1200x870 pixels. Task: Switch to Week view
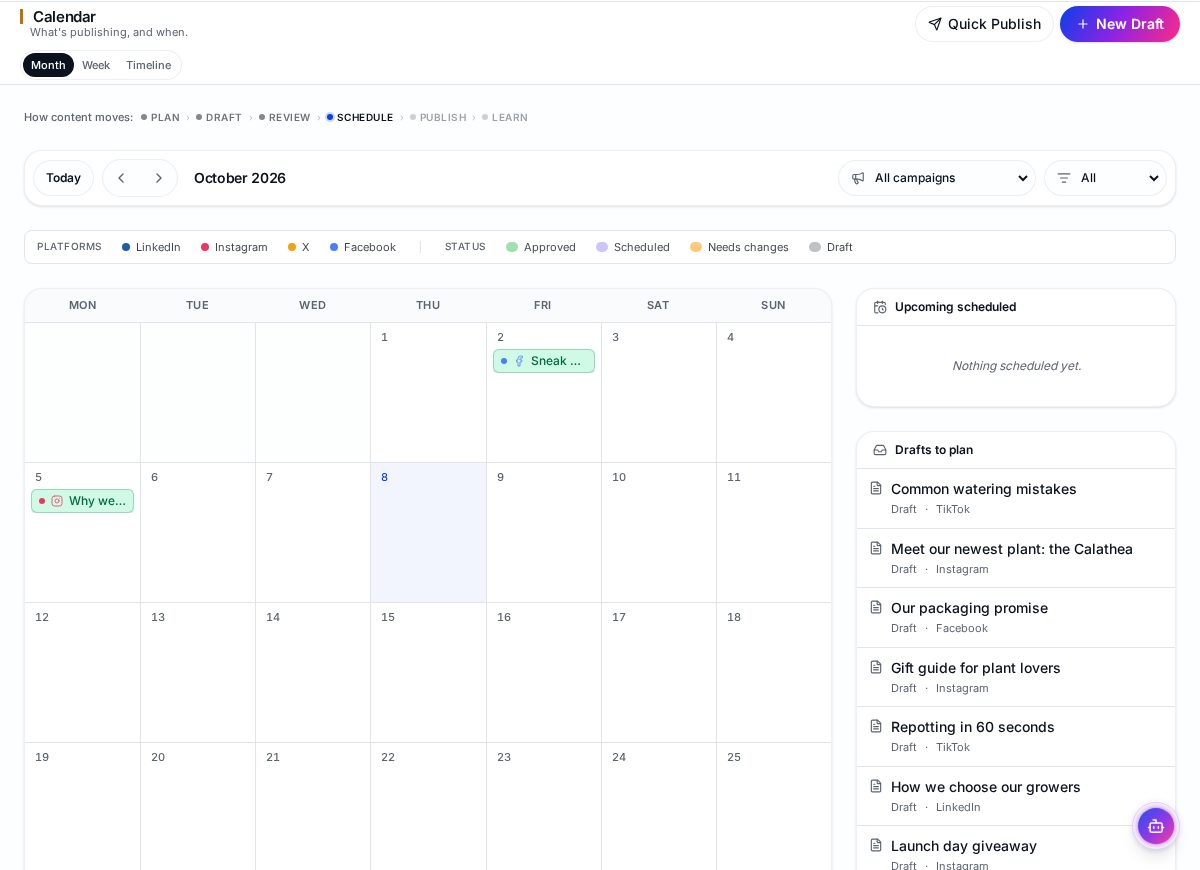[x=96, y=65]
